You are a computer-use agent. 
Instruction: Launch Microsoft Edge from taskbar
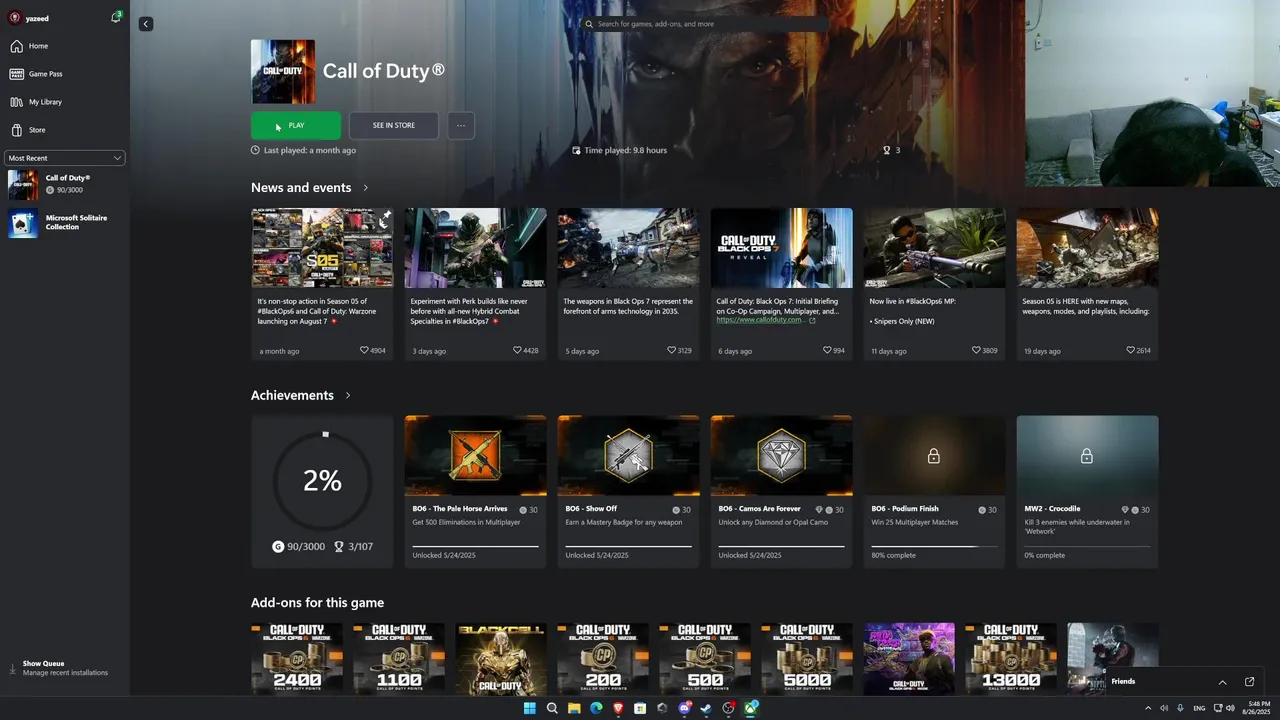[x=596, y=708]
